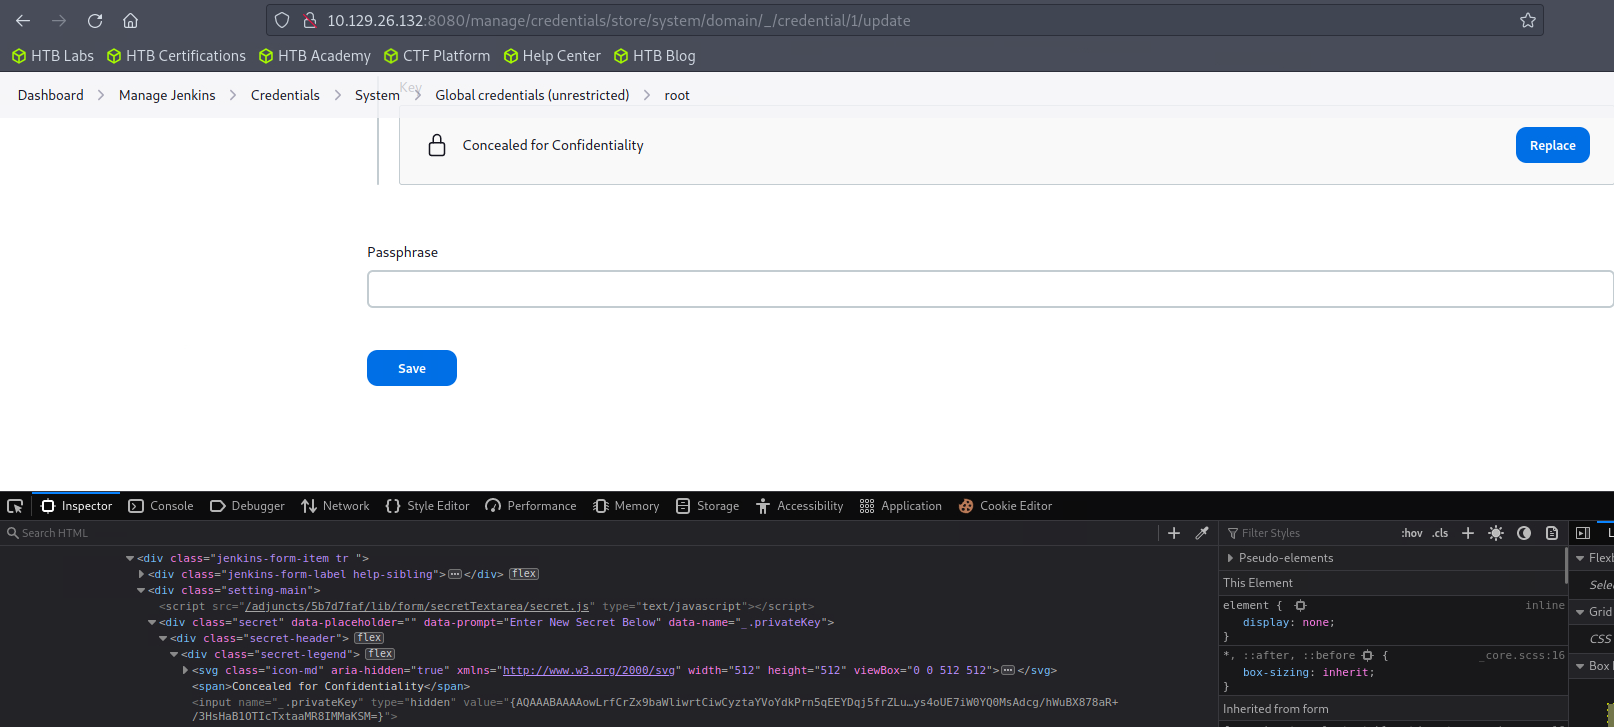
Task: Expand the Pseudo-elements section
Action: (1230, 558)
